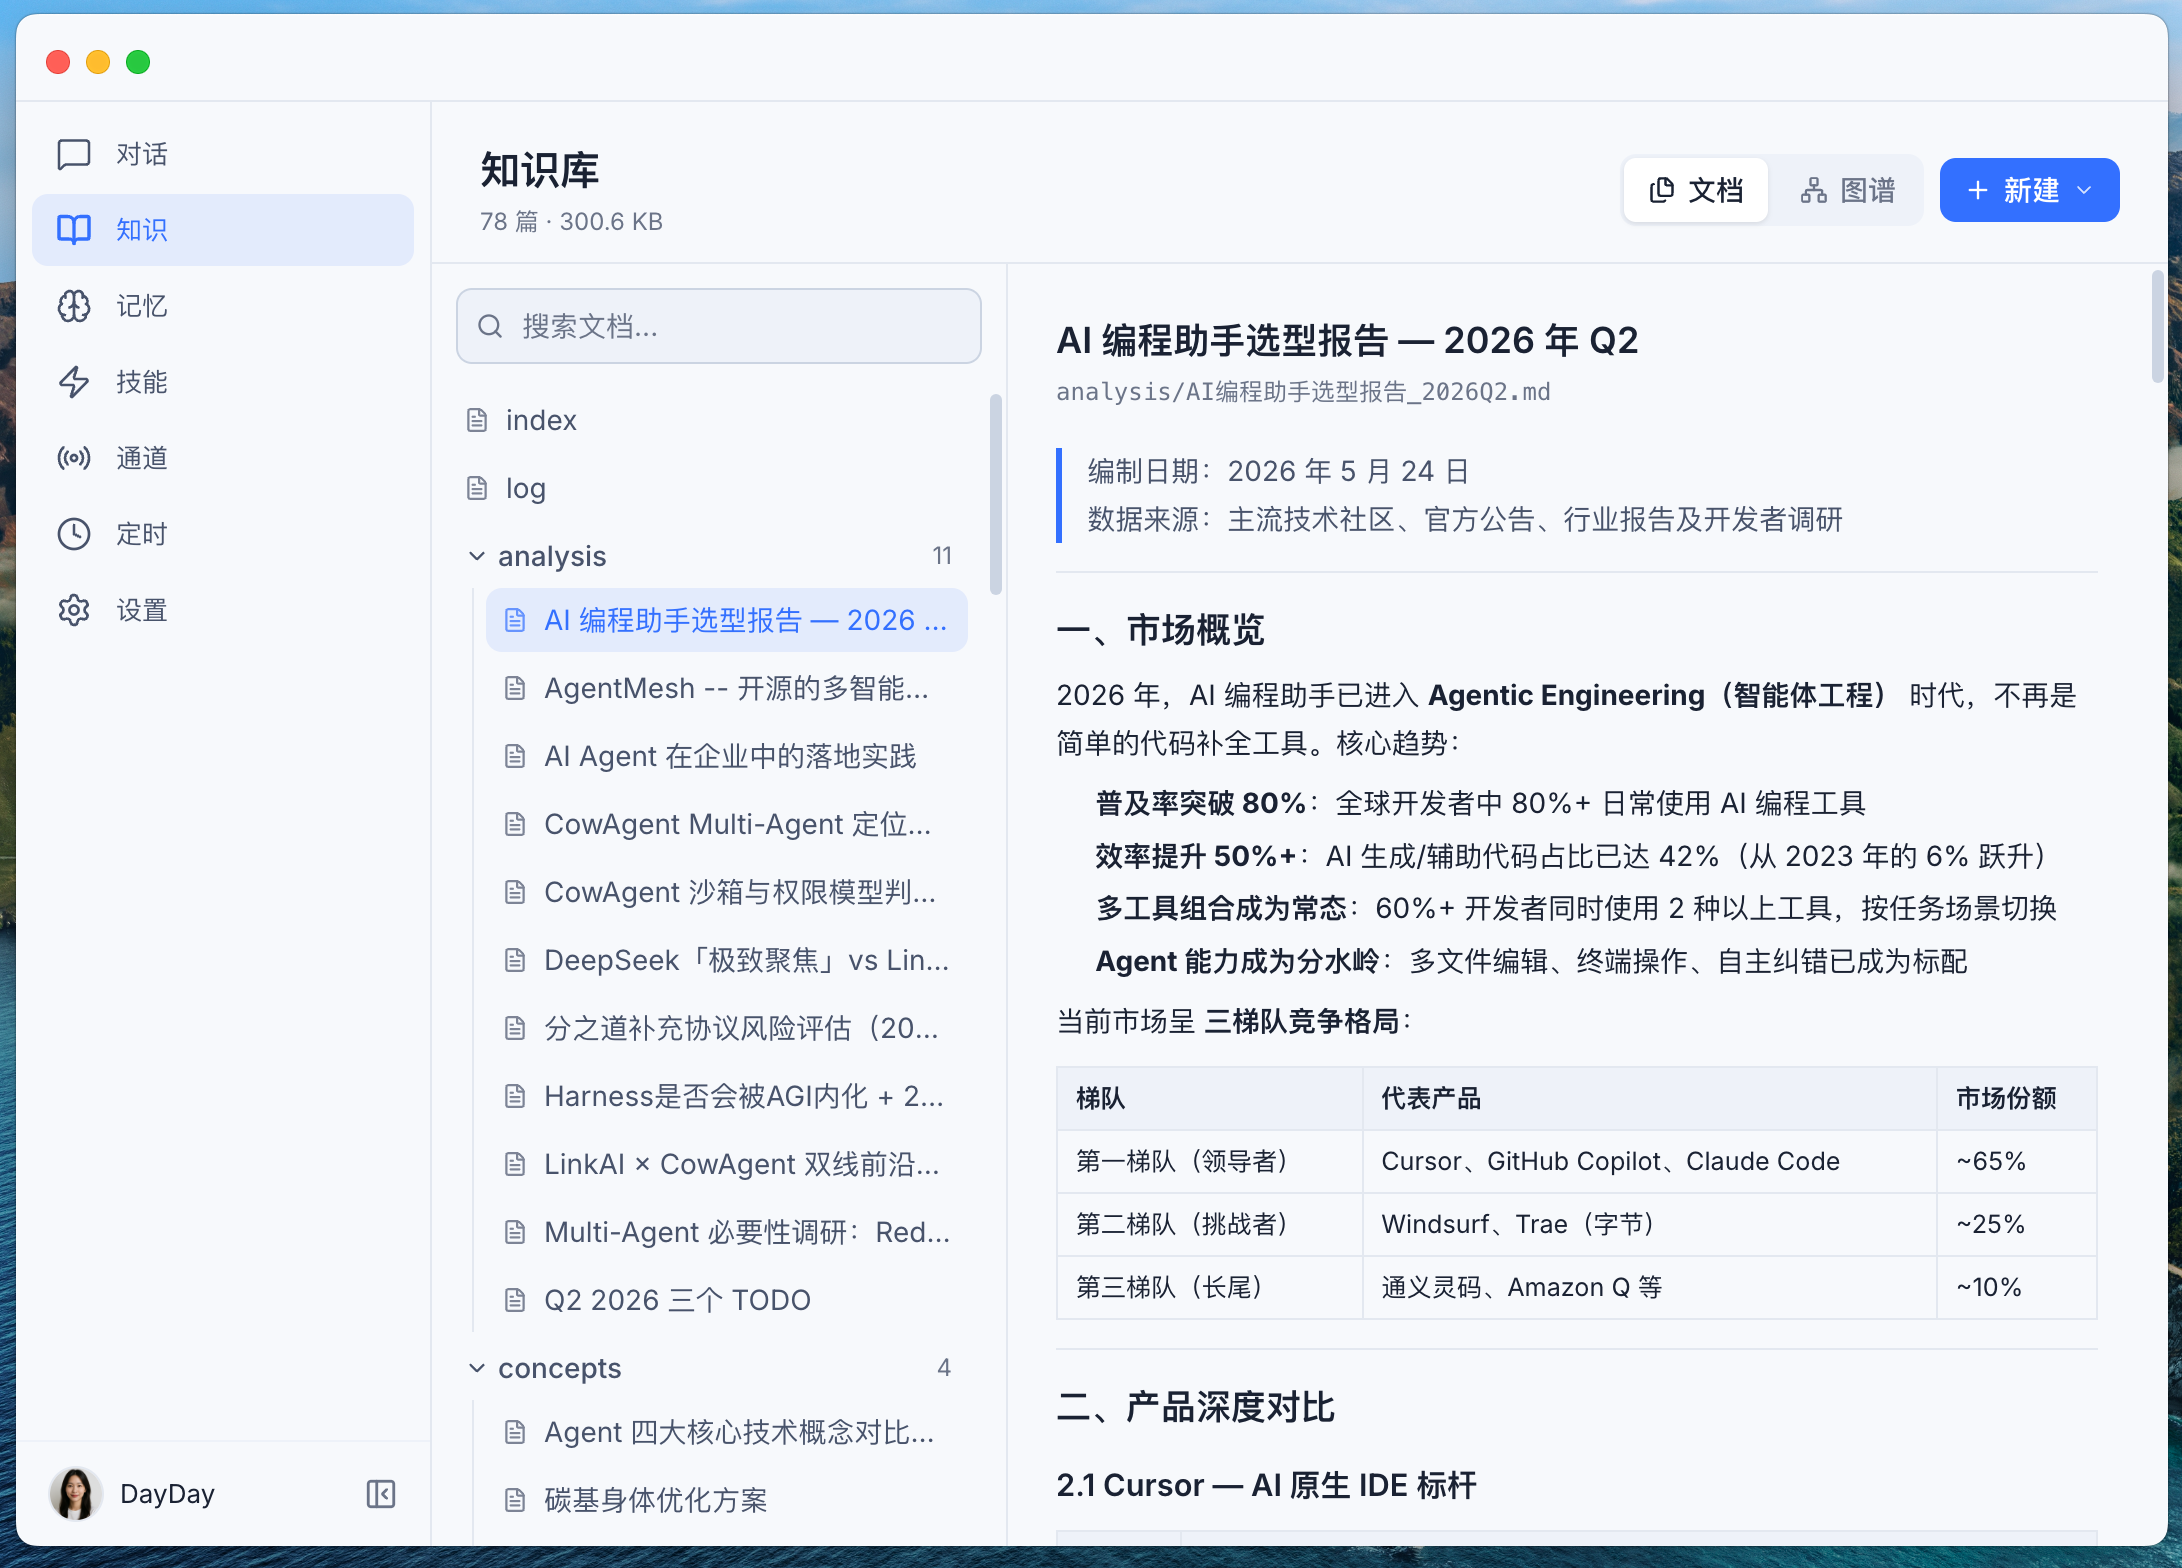This screenshot has width=2182, height=1568.
Task: Click the gear icon beside 设置
Action: point(74,610)
